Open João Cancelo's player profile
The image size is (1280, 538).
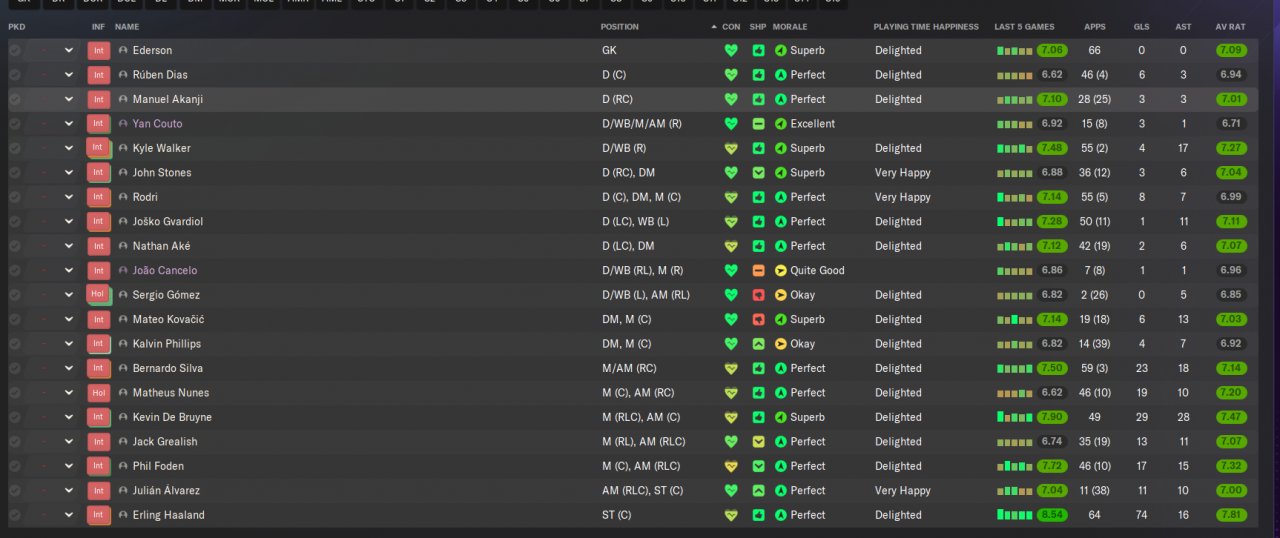point(165,270)
